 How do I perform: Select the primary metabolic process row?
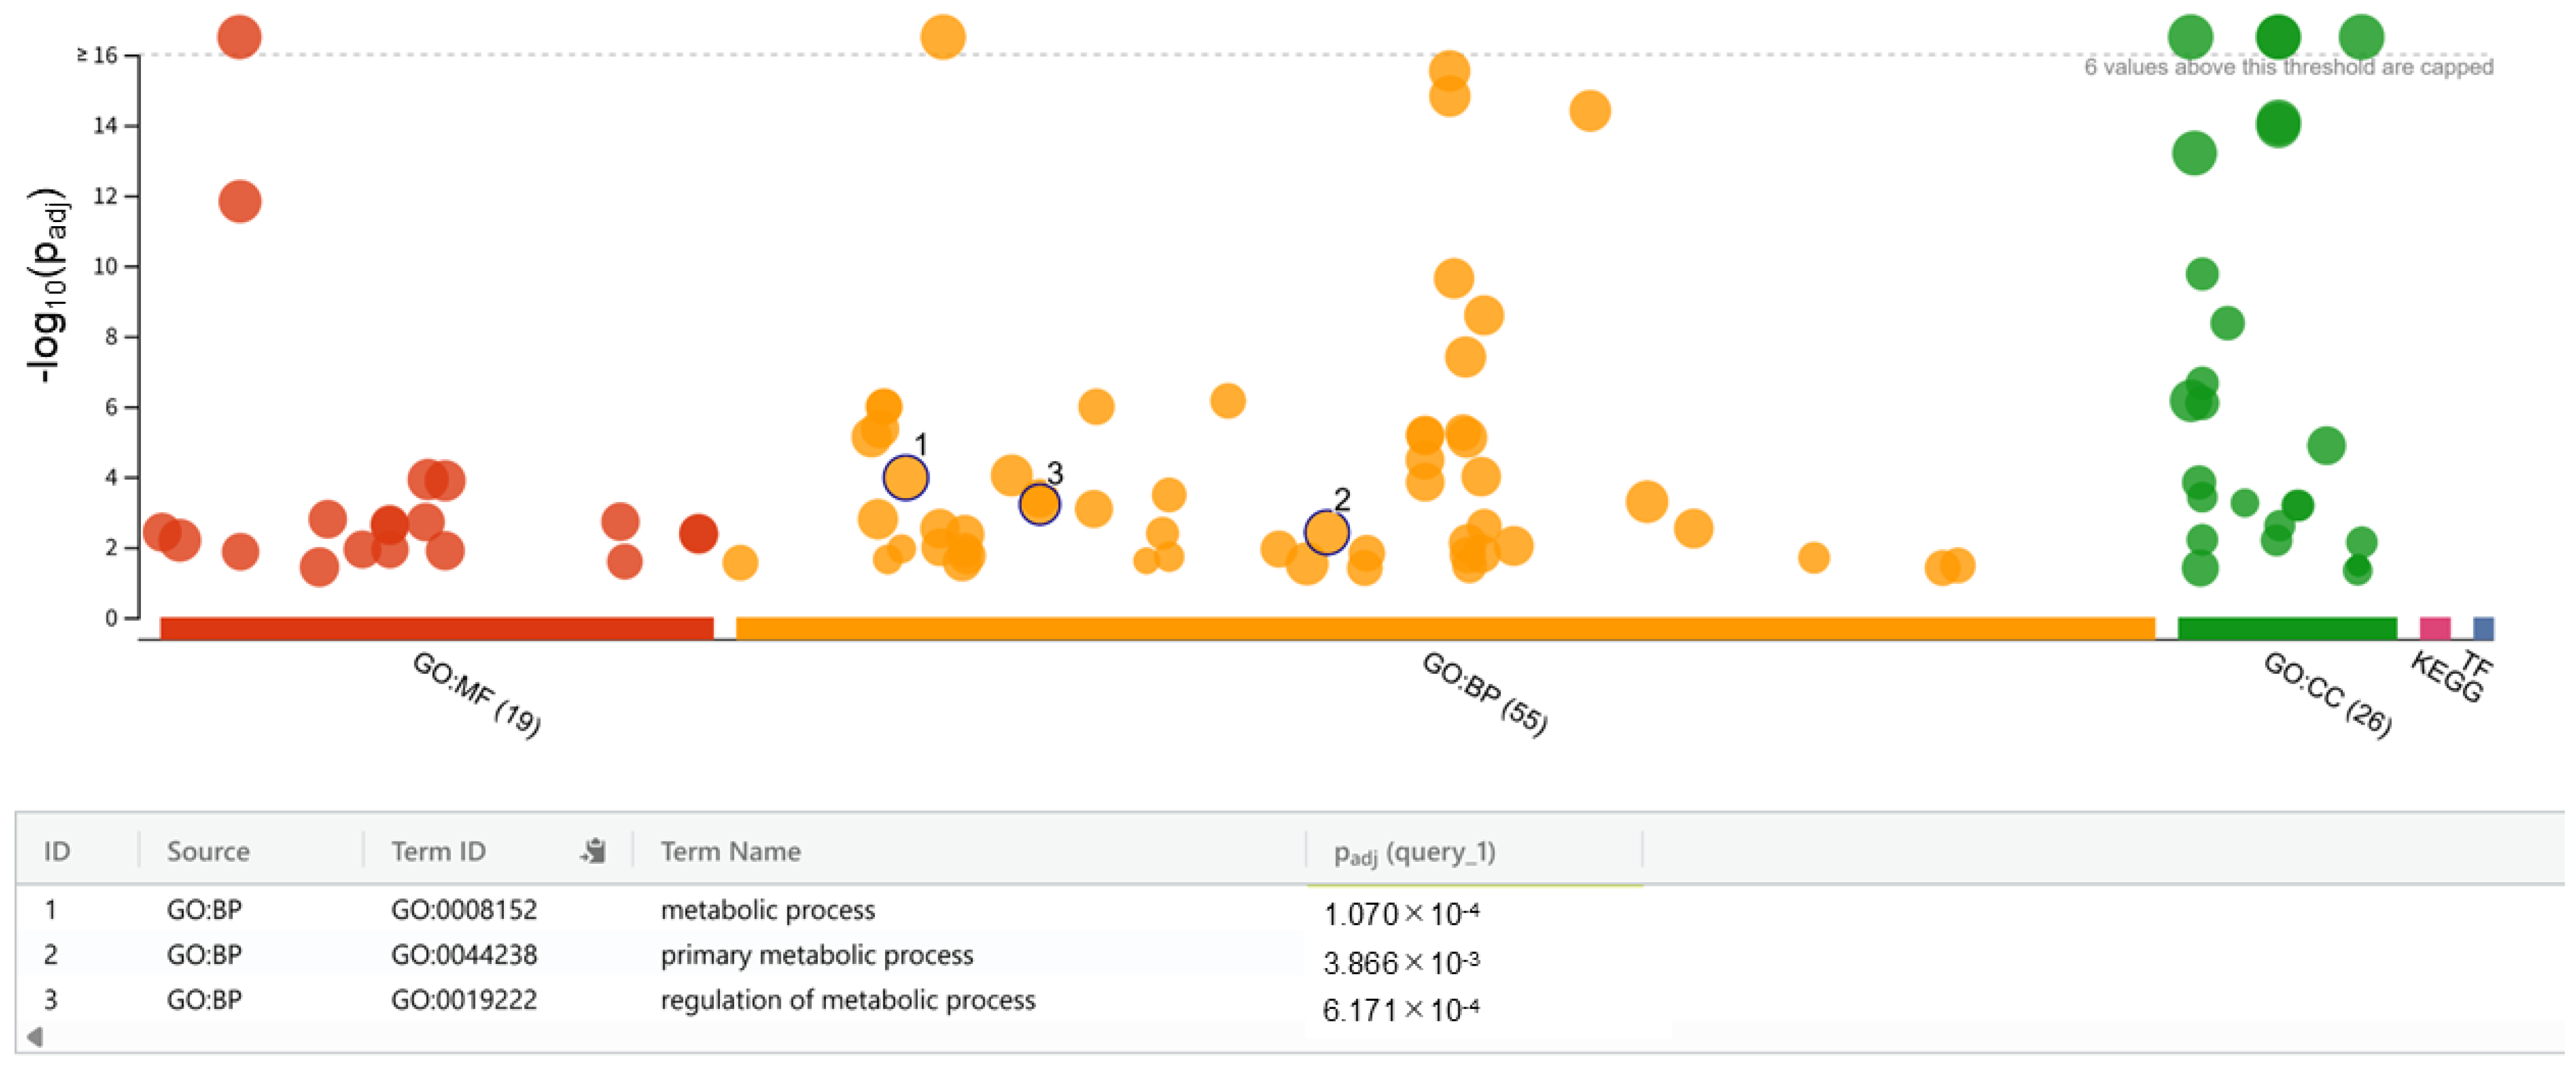[816, 954]
